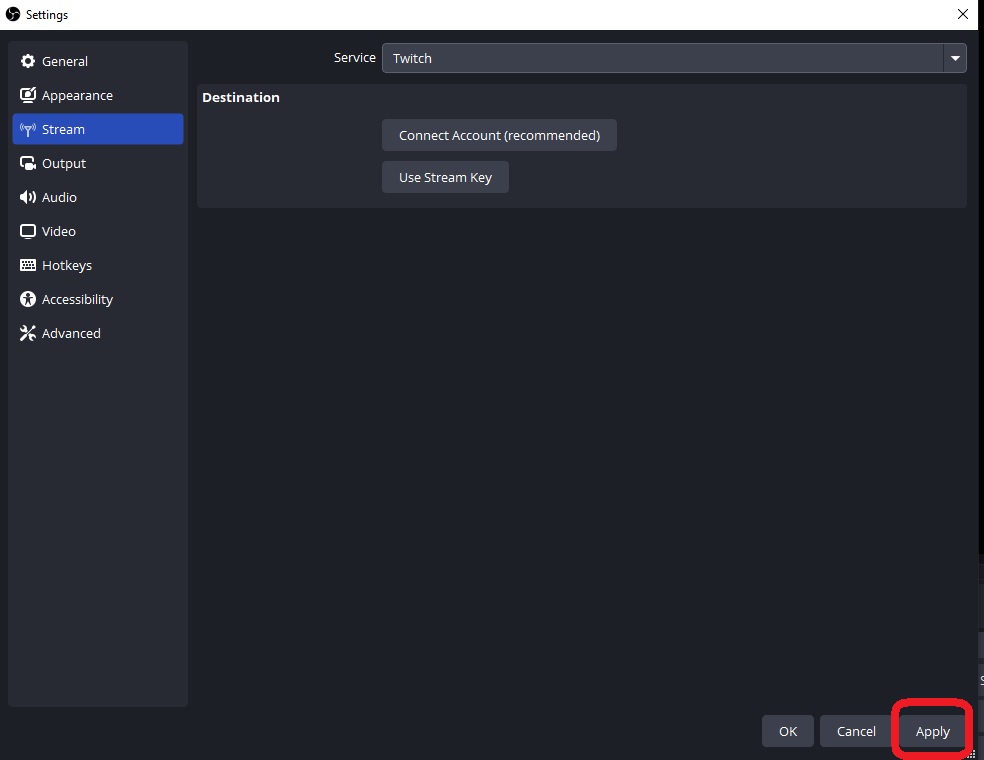Open Advanced settings section
The width and height of the screenshot is (984, 760).
tap(98, 333)
